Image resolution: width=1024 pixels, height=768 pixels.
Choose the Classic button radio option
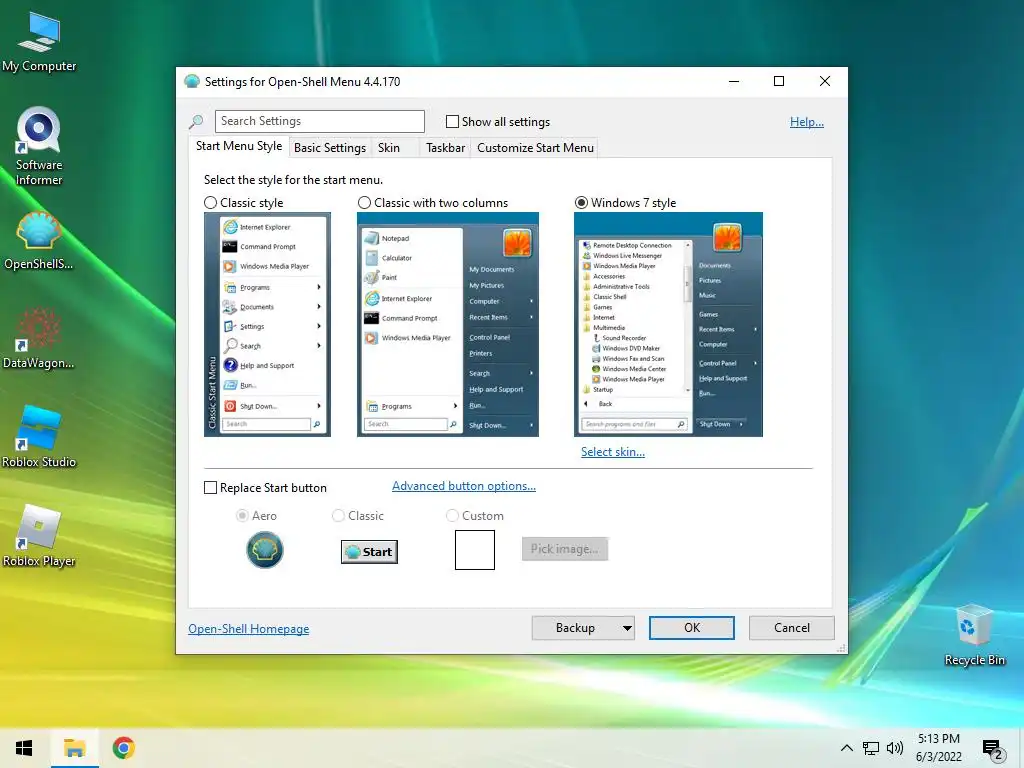click(338, 516)
